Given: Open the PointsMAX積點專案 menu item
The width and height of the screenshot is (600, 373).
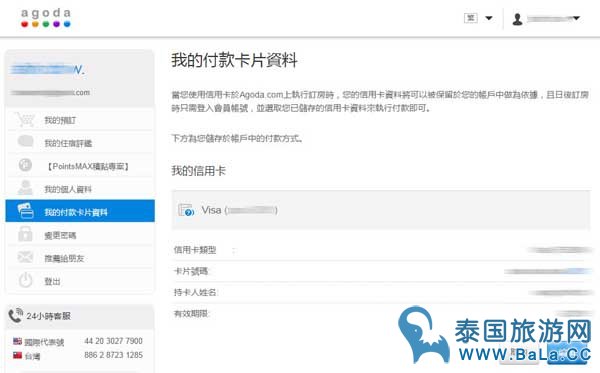Looking at the screenshot, I should pyautogui.click(x=80, y=166).
